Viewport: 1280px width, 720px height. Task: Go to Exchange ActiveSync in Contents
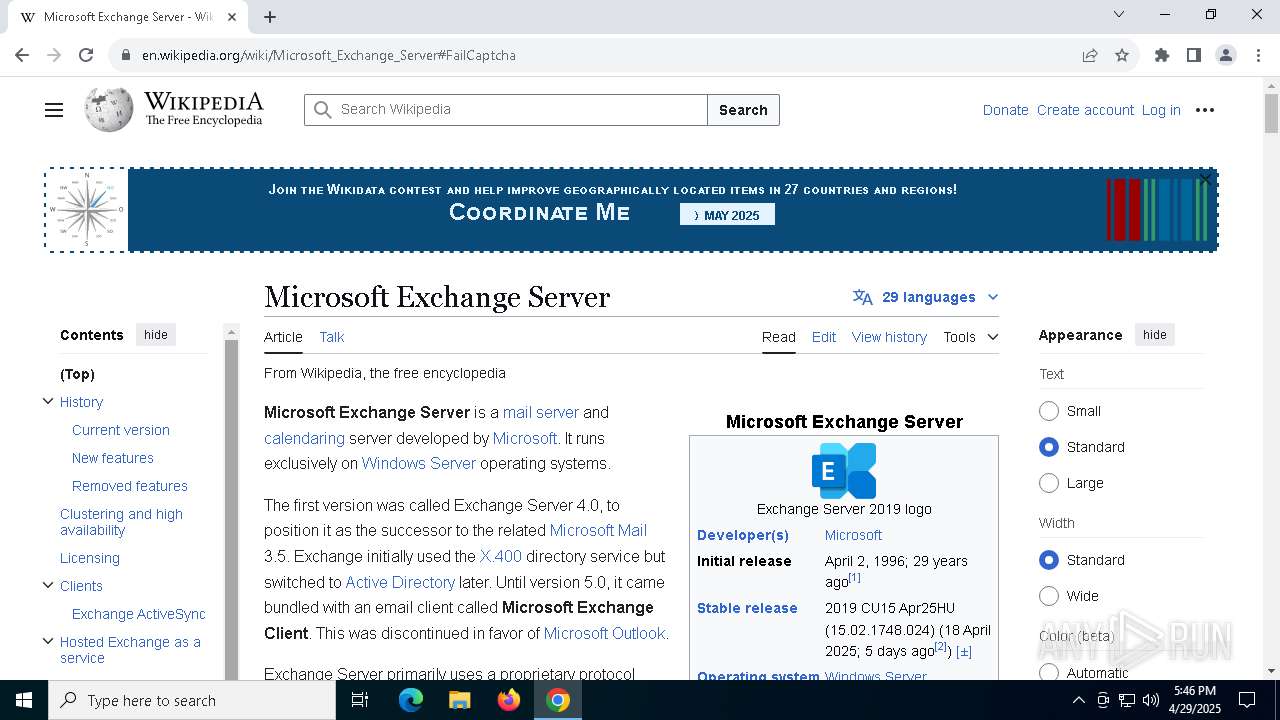[x=139, y=614]
